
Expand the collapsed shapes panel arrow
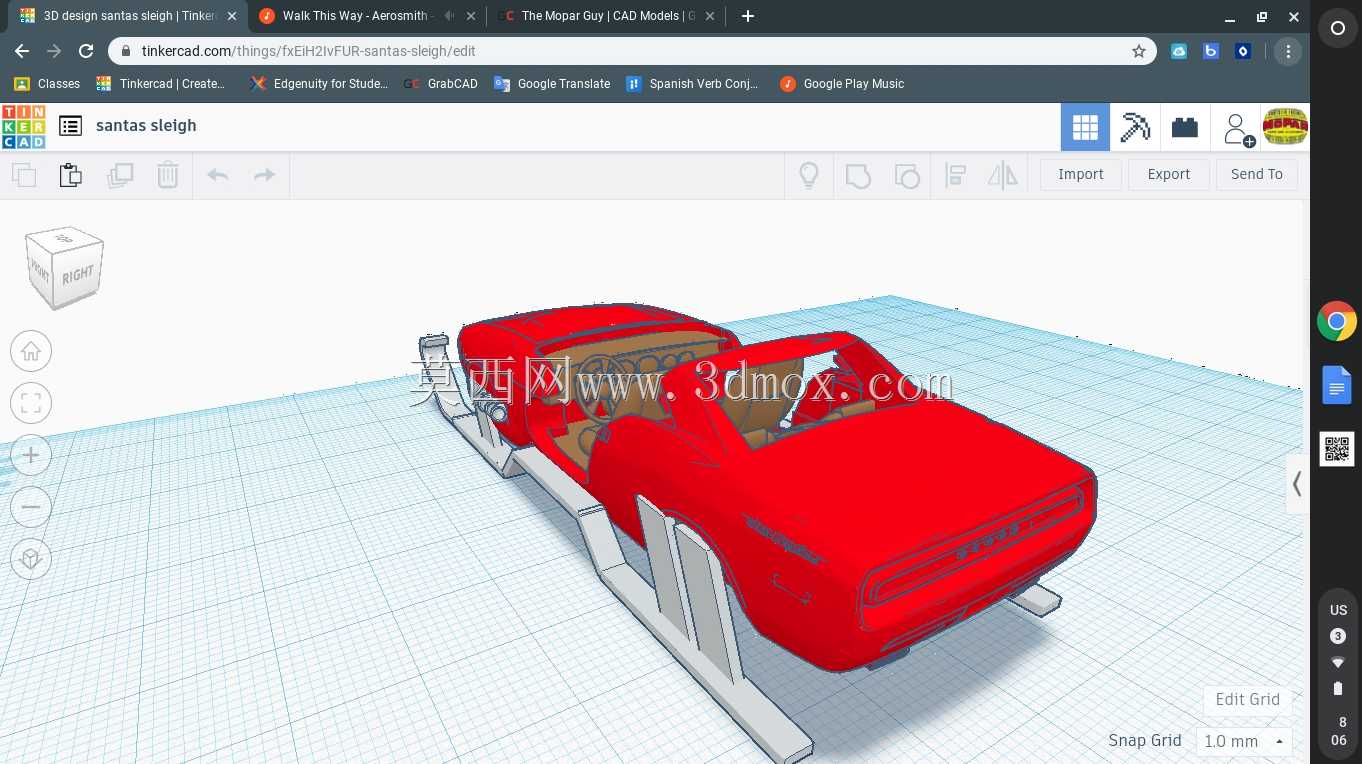[1297, 485]
